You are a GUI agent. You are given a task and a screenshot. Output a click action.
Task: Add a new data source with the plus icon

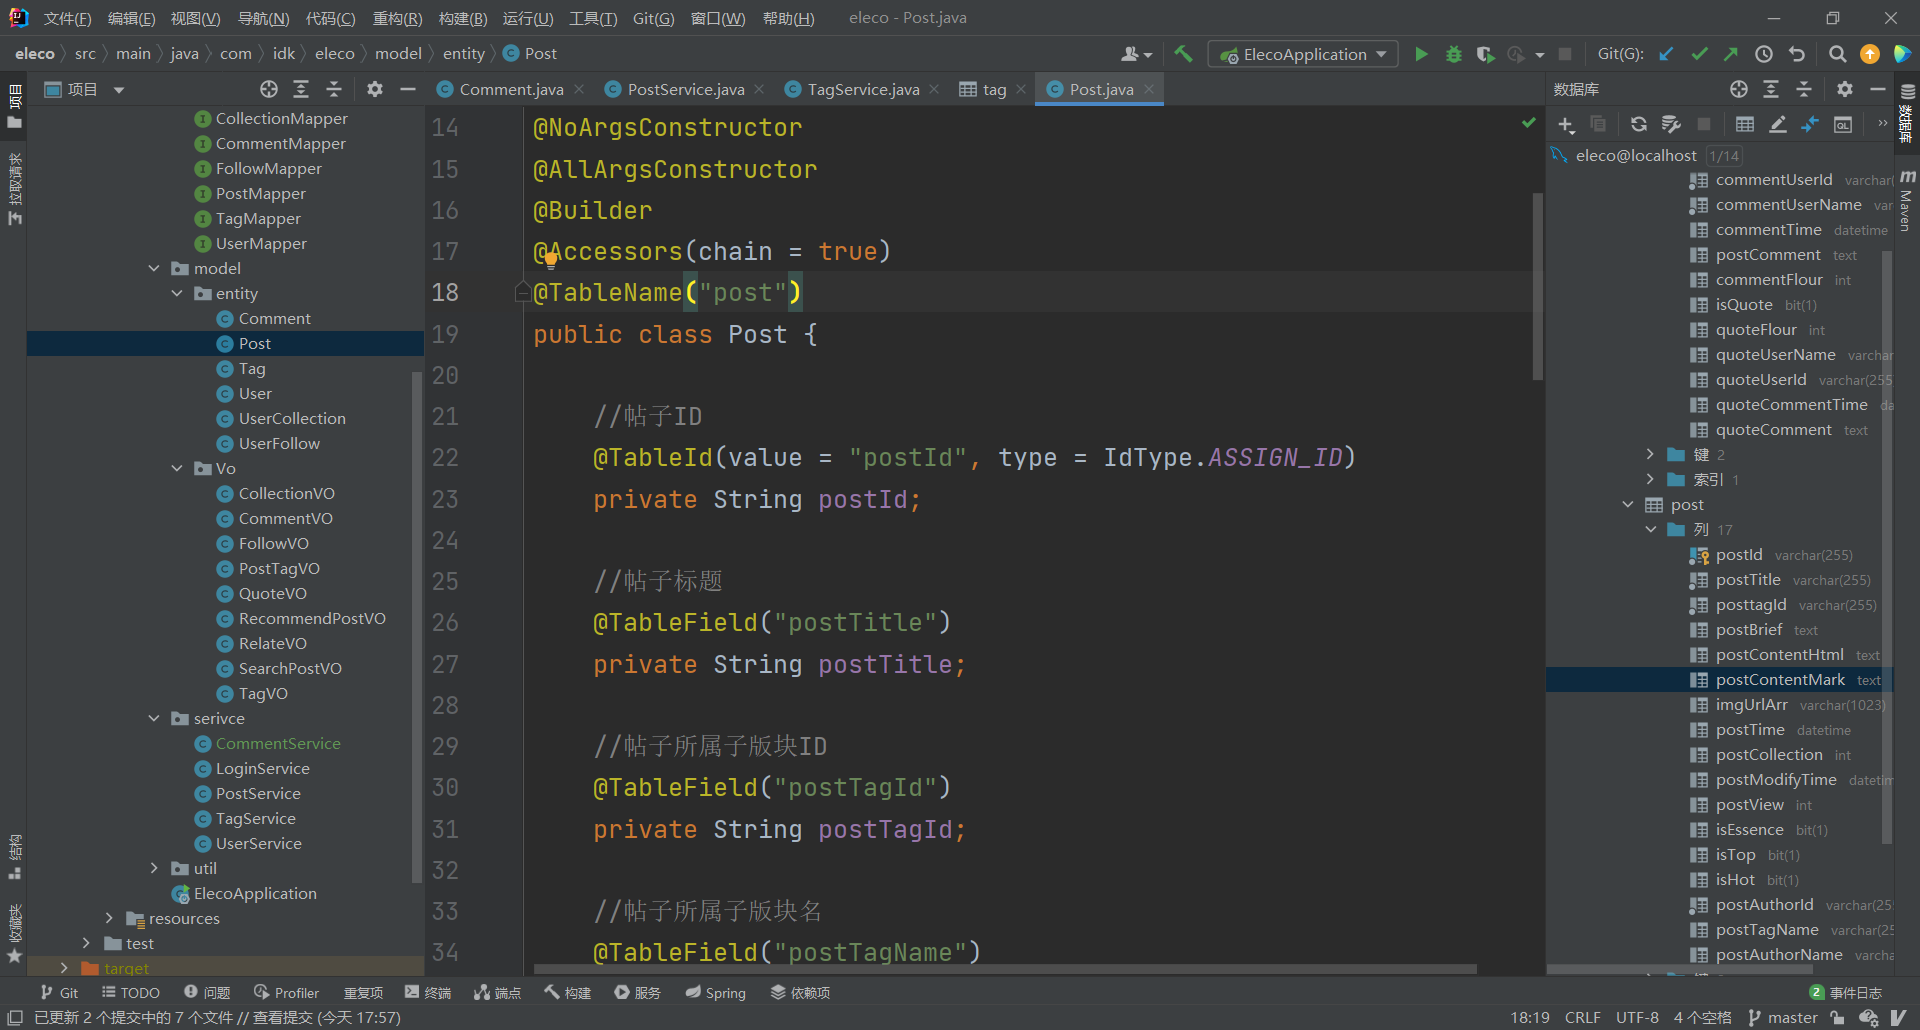[1565, 124]
